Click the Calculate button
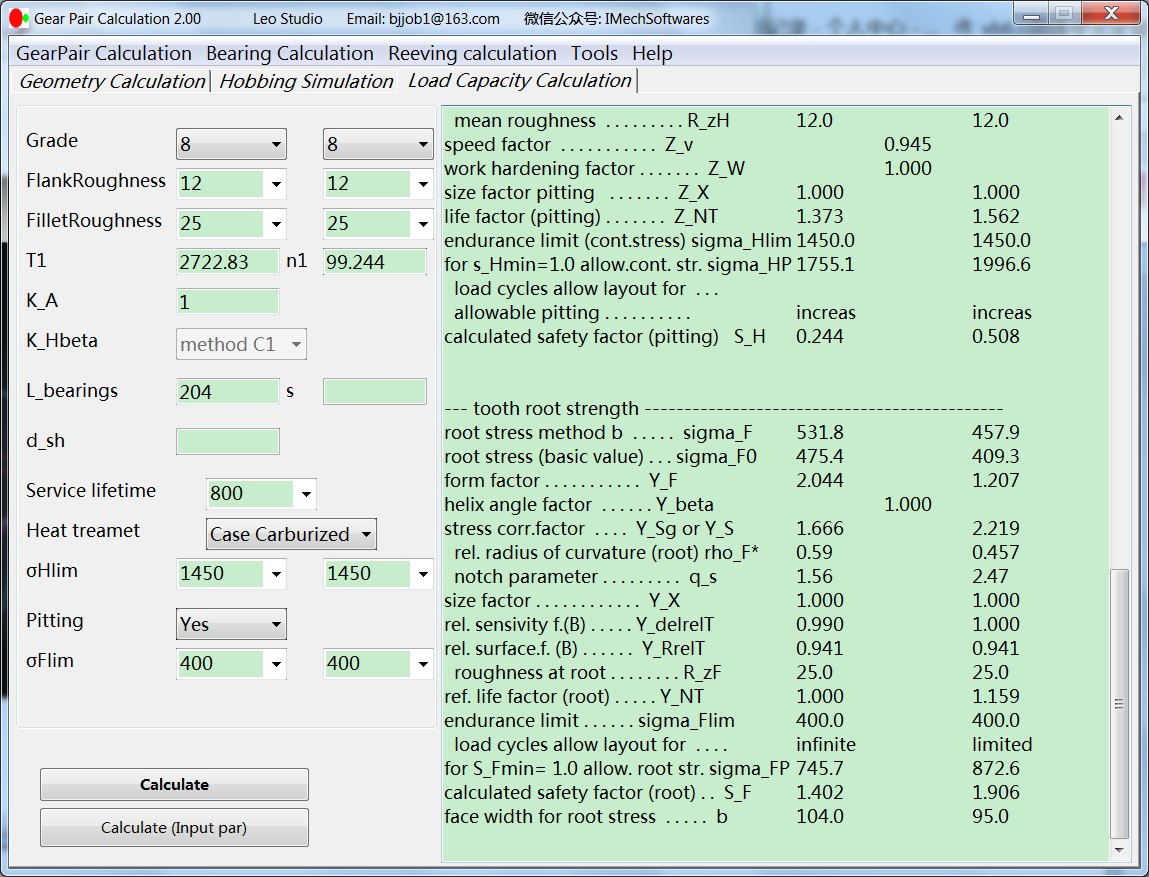The image size is (1149, 877). pos(174,785)
